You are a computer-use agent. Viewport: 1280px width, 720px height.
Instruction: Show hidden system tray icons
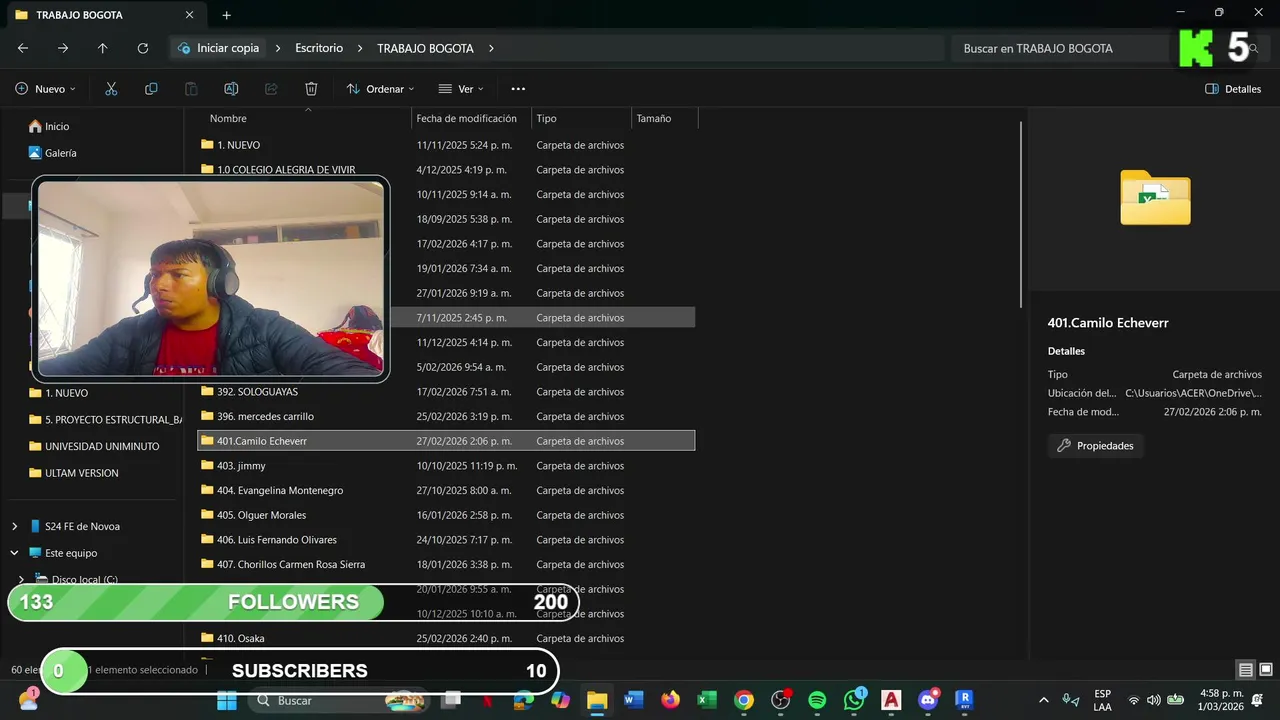click(x=1044, y=700)
